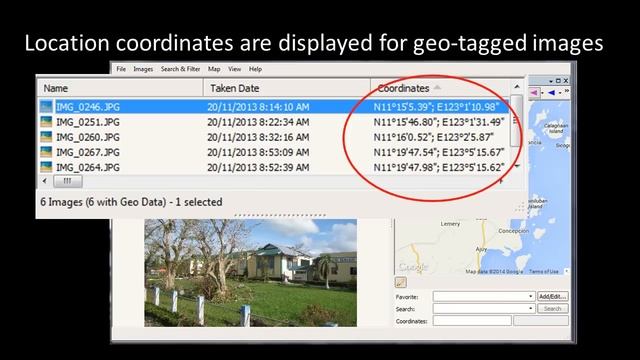
Task: Click status text '6 Images (6 with Geo Data)'
Action: click(x=103, y=202)
